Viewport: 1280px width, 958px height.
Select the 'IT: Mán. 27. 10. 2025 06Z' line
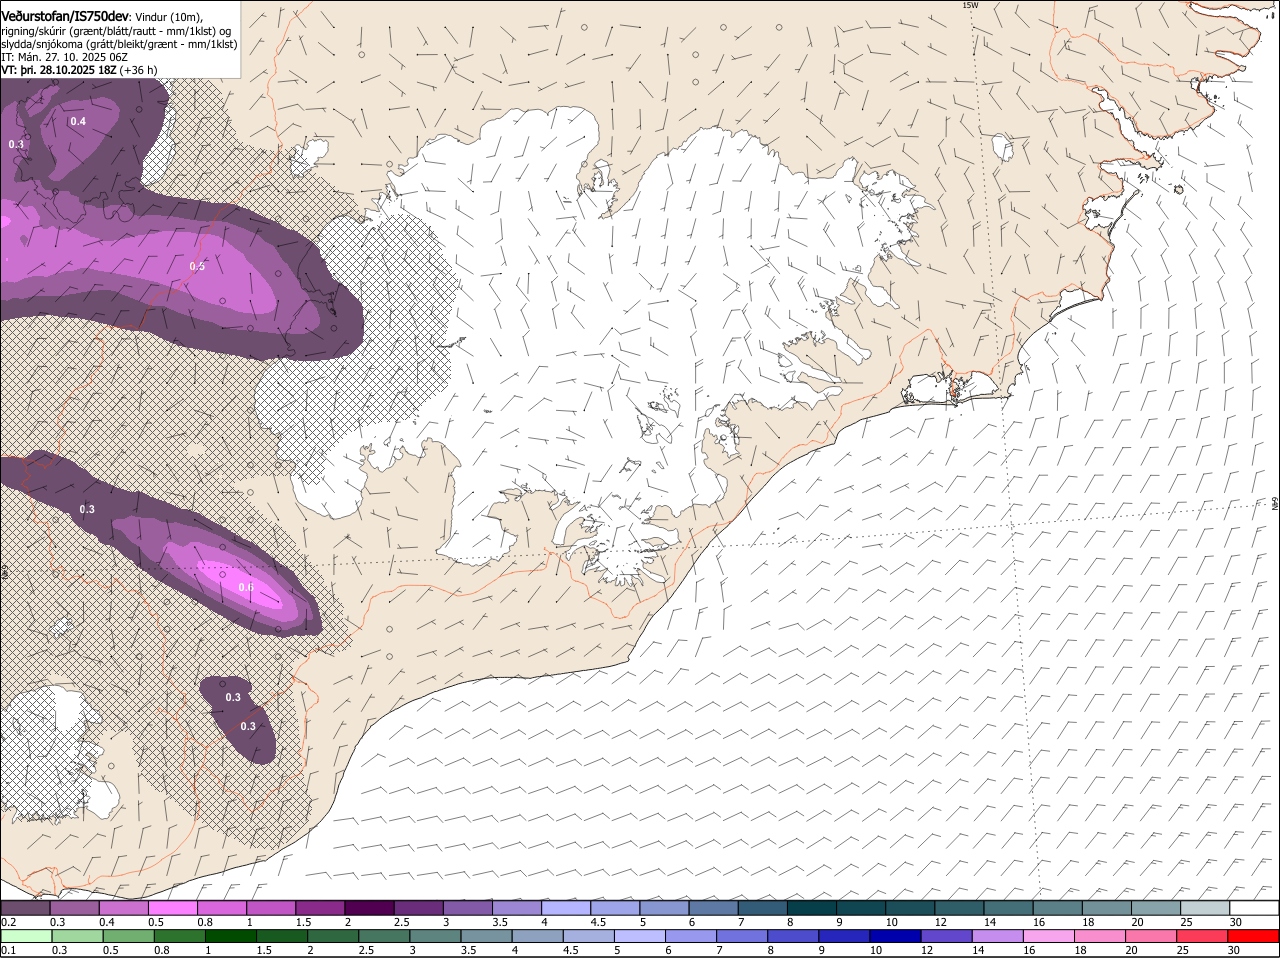65,57
